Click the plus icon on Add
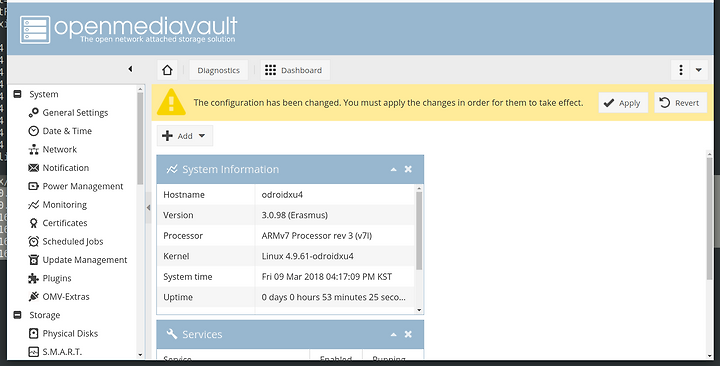This screenshot has width=720, height=366. coord(168,135)
